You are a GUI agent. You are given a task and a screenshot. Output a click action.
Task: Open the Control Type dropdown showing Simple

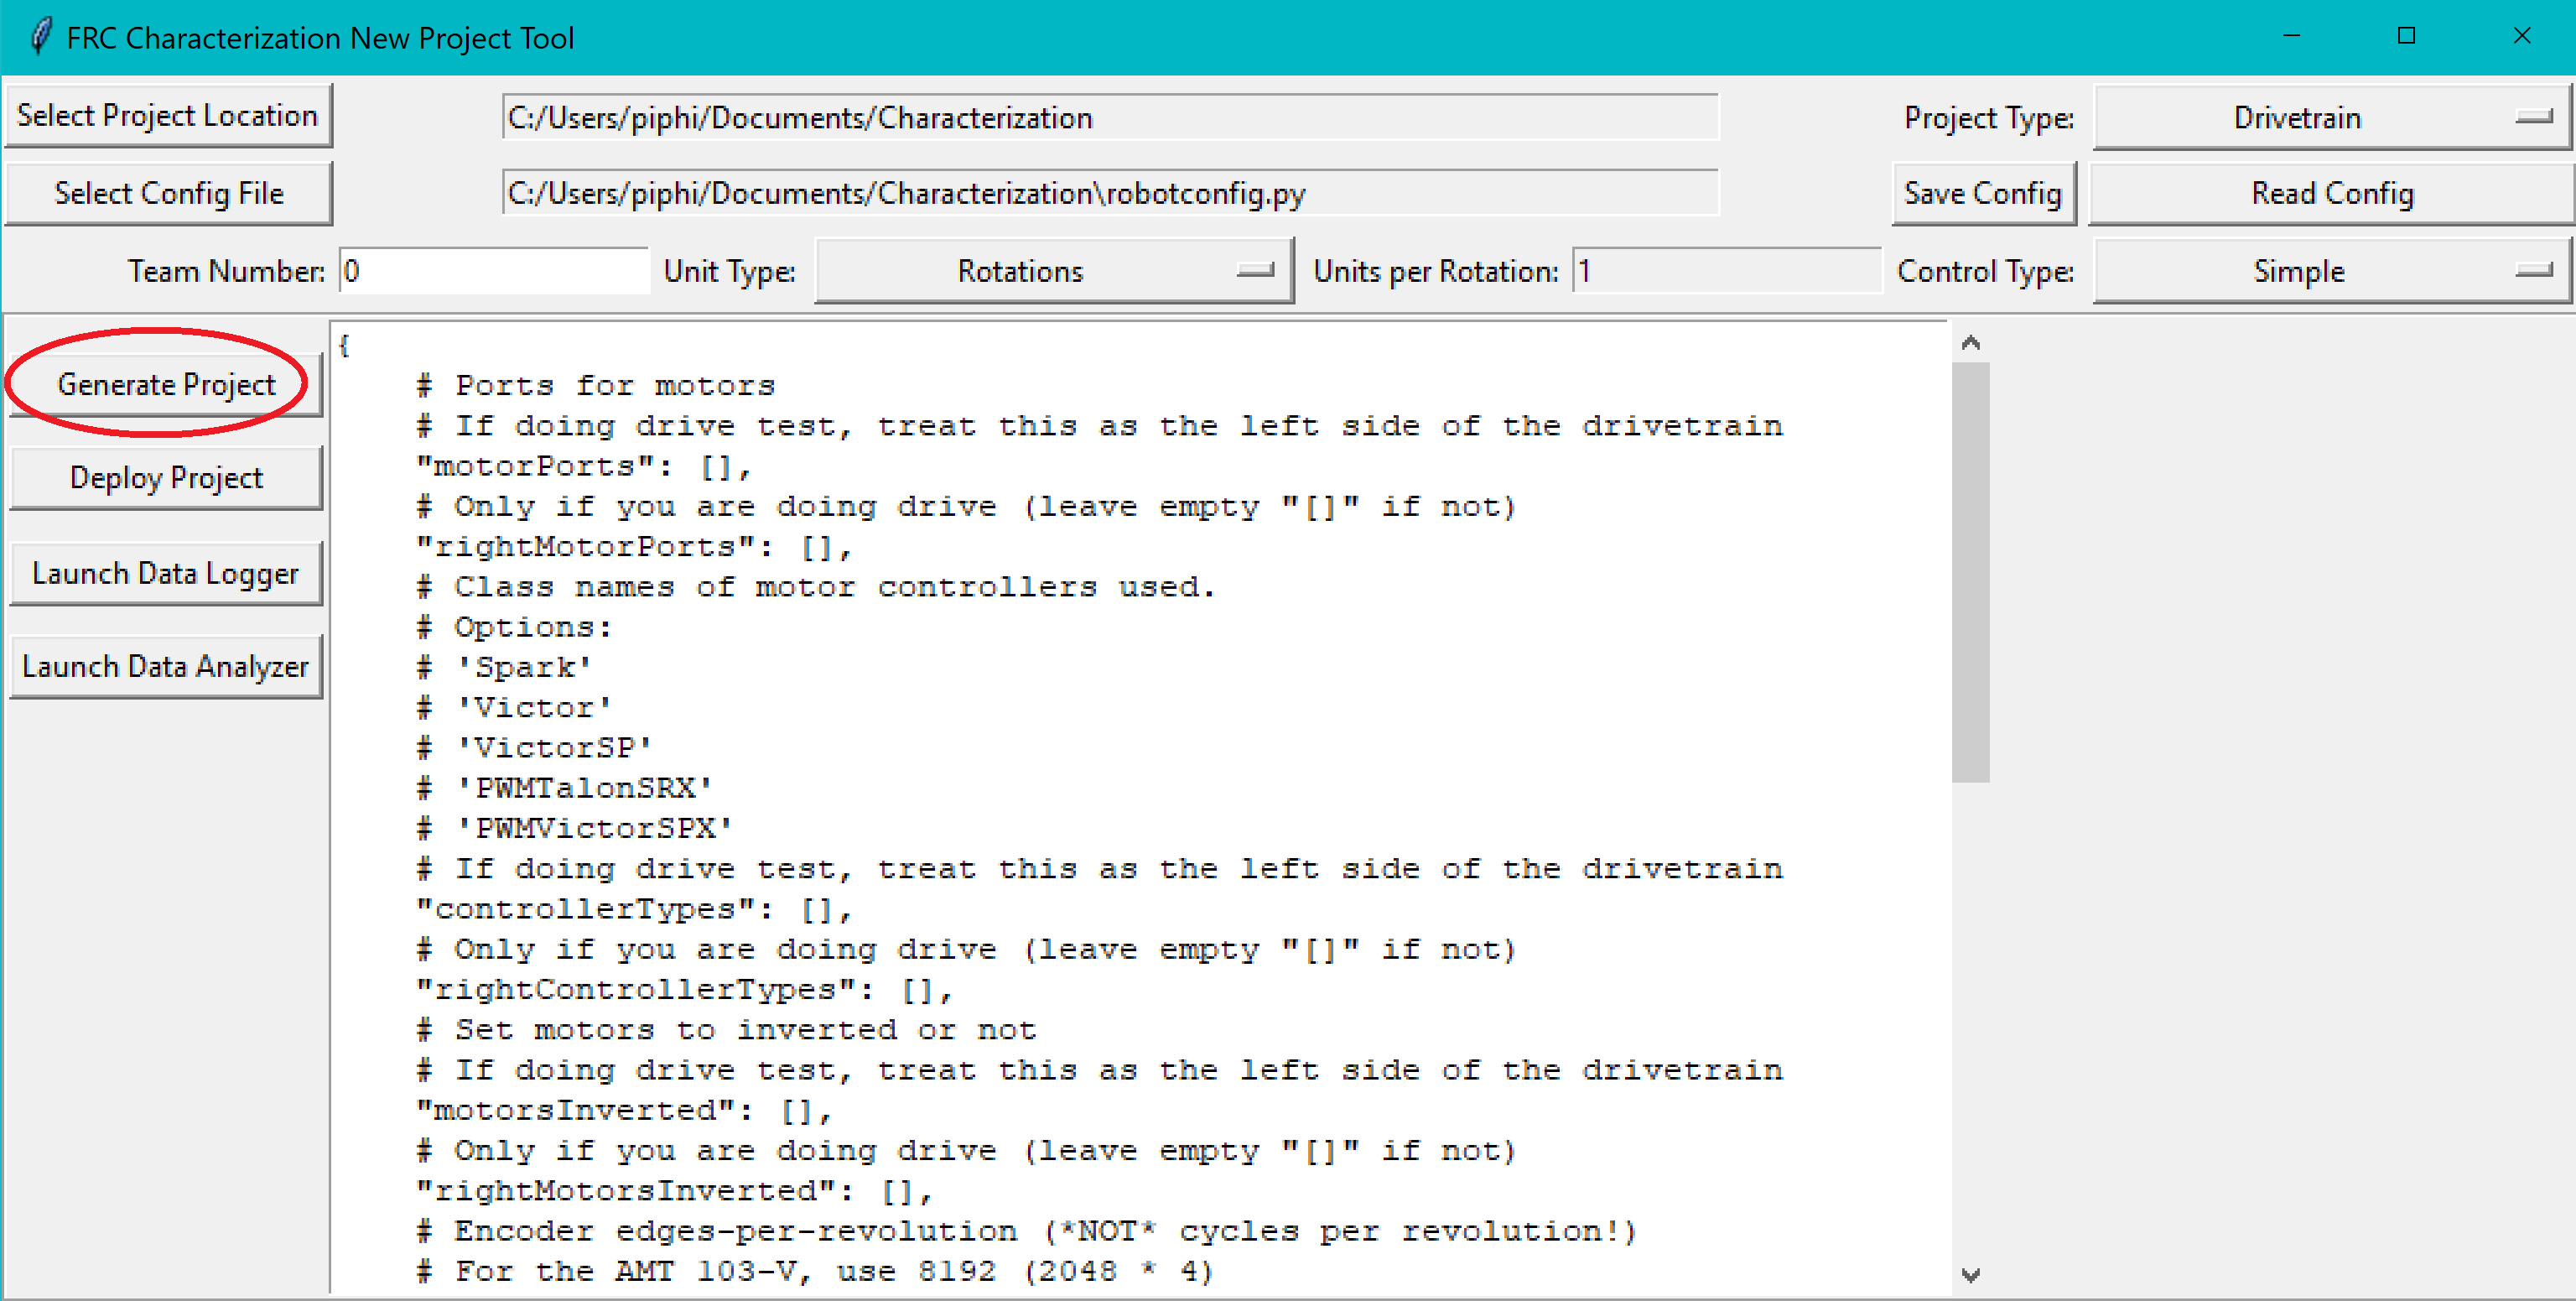[2331, 271]
